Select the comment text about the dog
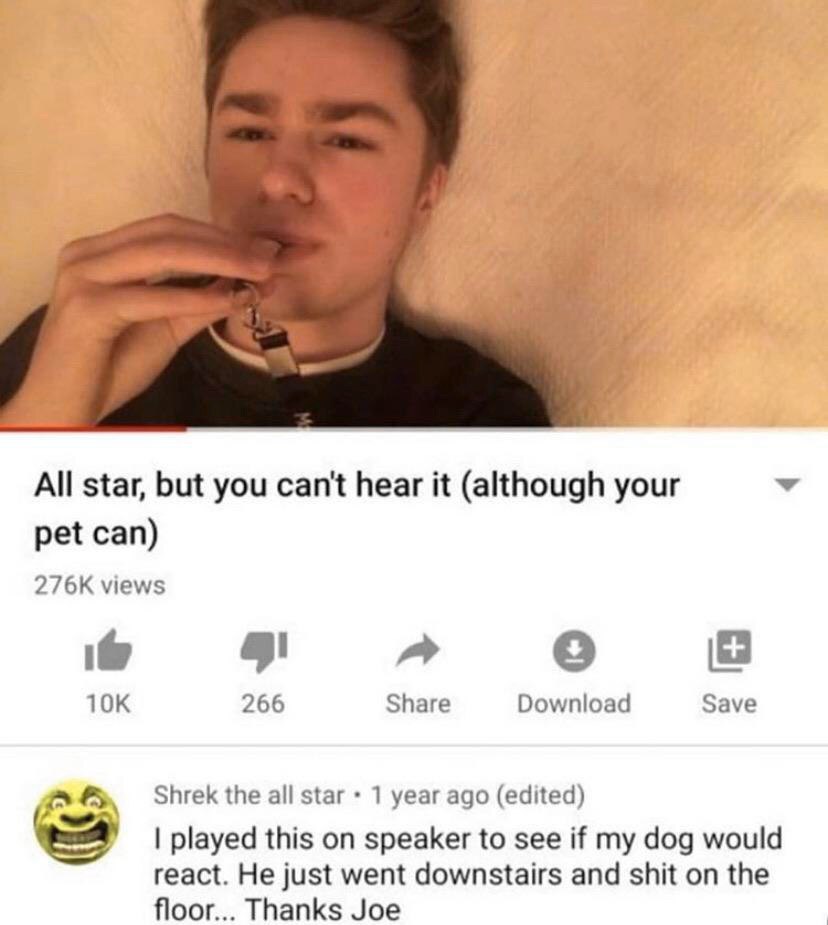828x925 pixels. click(x=468, y=874)
